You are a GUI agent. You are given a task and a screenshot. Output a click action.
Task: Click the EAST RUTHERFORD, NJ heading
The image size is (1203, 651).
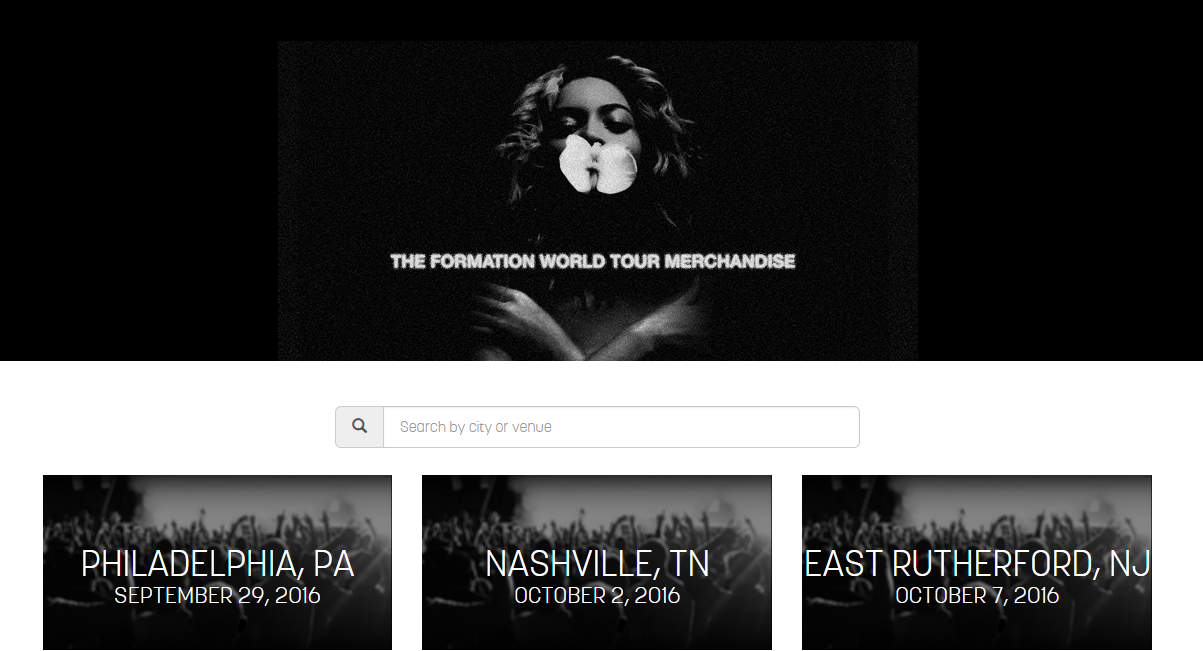977,563
